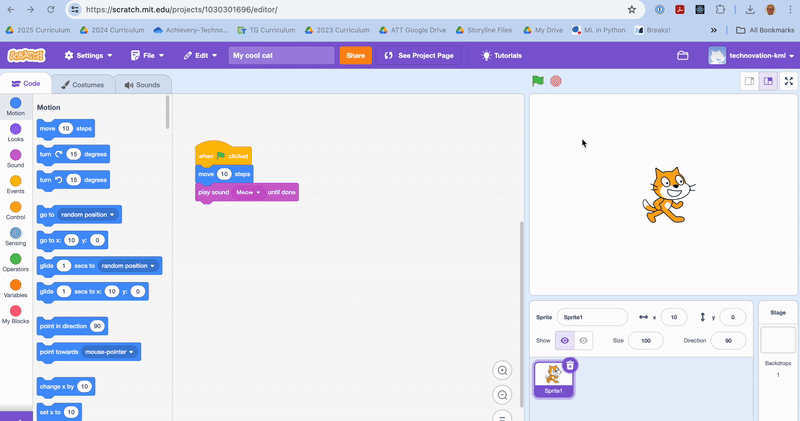800x421 pixels.
Task: Delete Sprite1 with the trash icon
Action: (x=570, y=365)
